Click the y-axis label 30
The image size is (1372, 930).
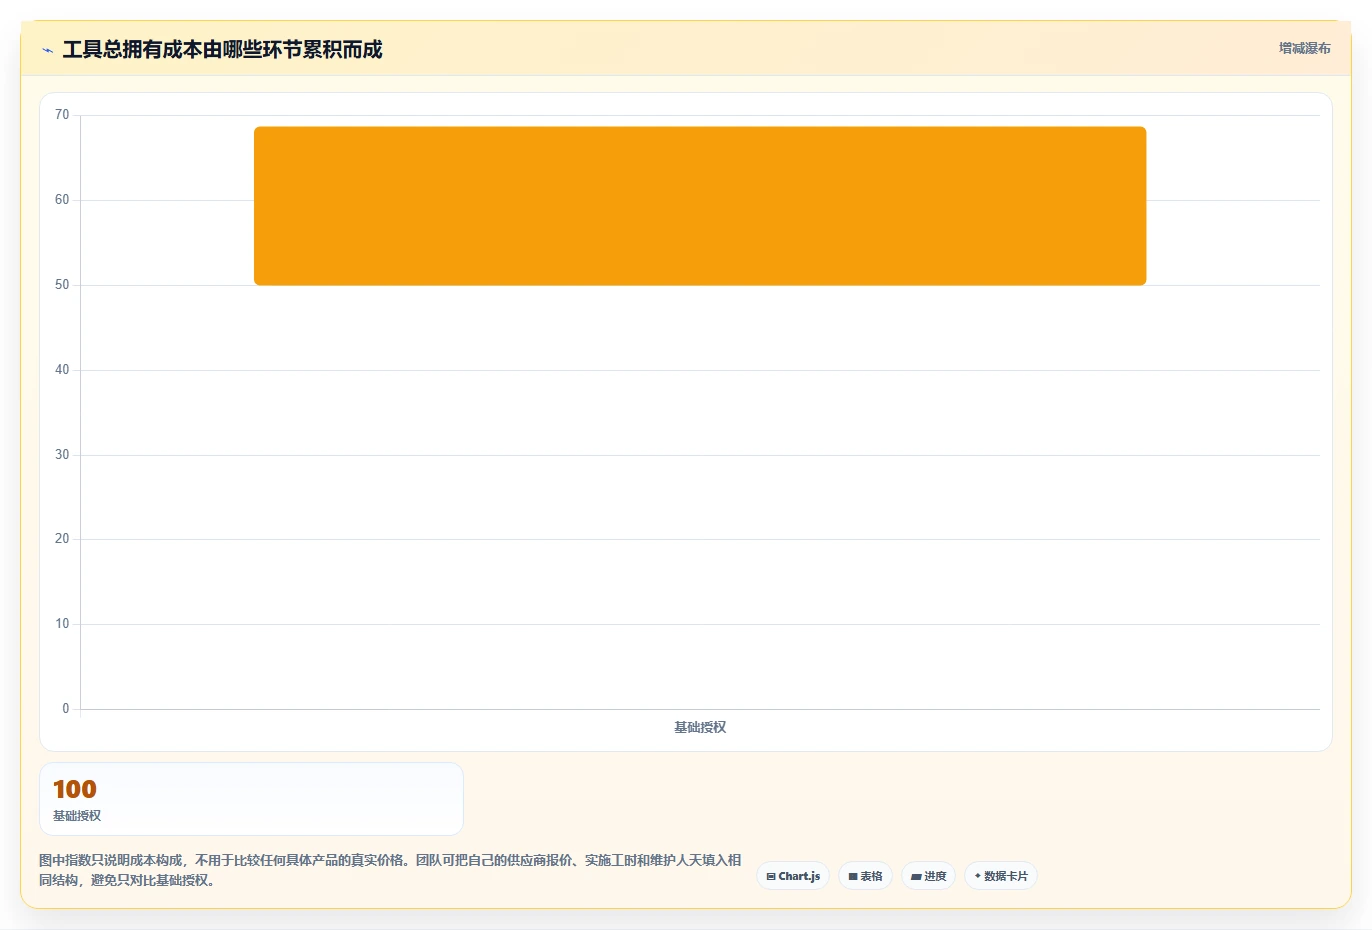point(62,455)
